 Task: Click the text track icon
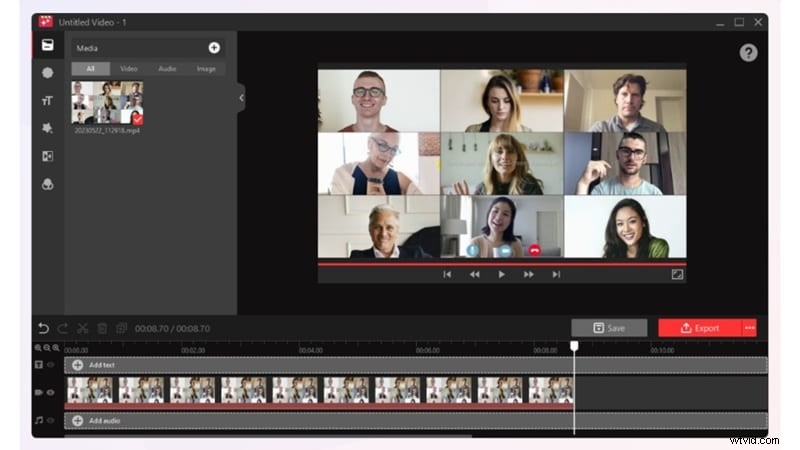click(39, 365)
